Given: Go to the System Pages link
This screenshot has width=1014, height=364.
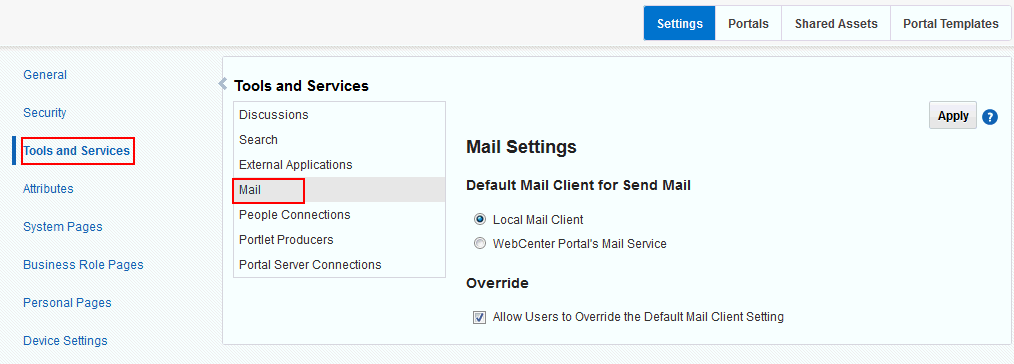Looking at the screenshot, I should point(63,227).
